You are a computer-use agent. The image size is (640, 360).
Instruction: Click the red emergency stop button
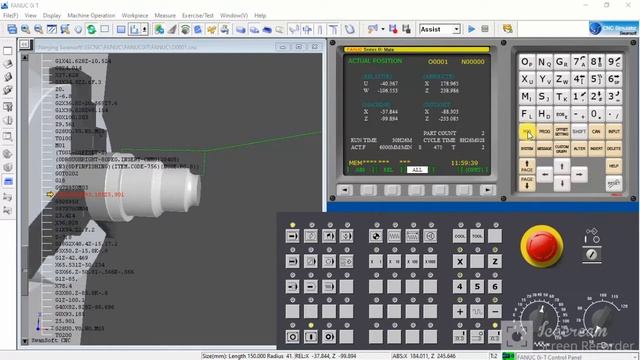point(542,246)
